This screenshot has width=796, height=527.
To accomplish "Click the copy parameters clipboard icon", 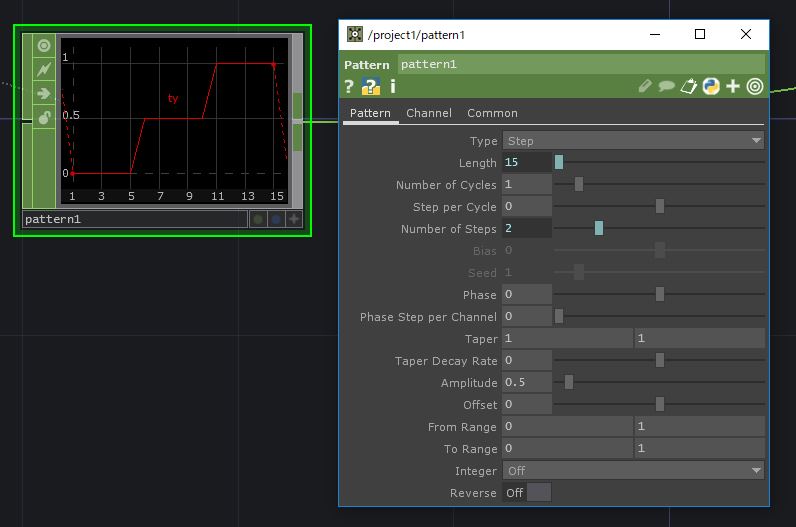I will coord(688,86).
